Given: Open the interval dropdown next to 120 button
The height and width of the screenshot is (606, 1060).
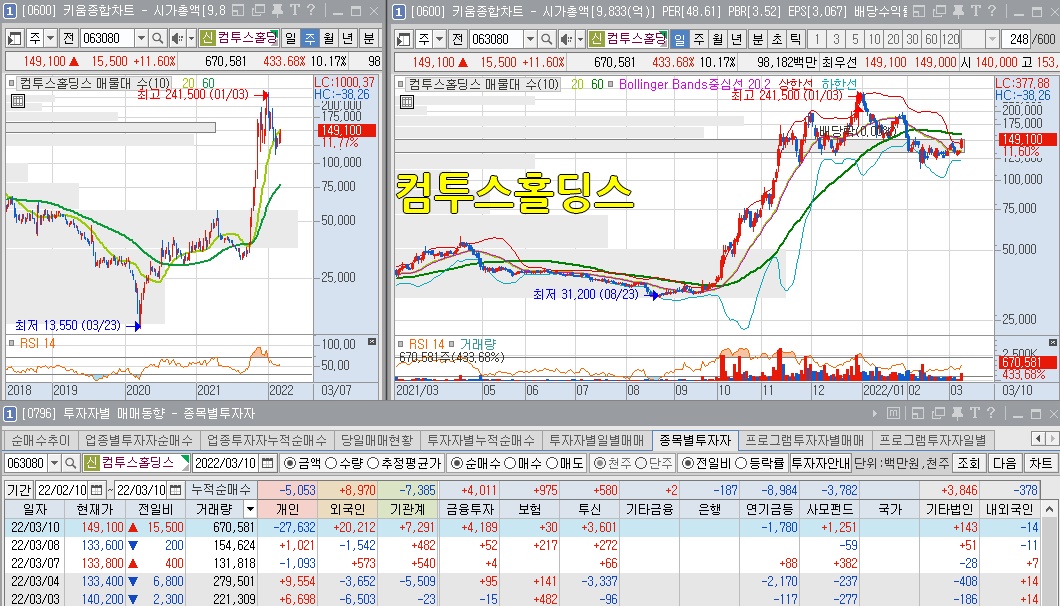Looking at the screenshot, I should click(992, 39).
